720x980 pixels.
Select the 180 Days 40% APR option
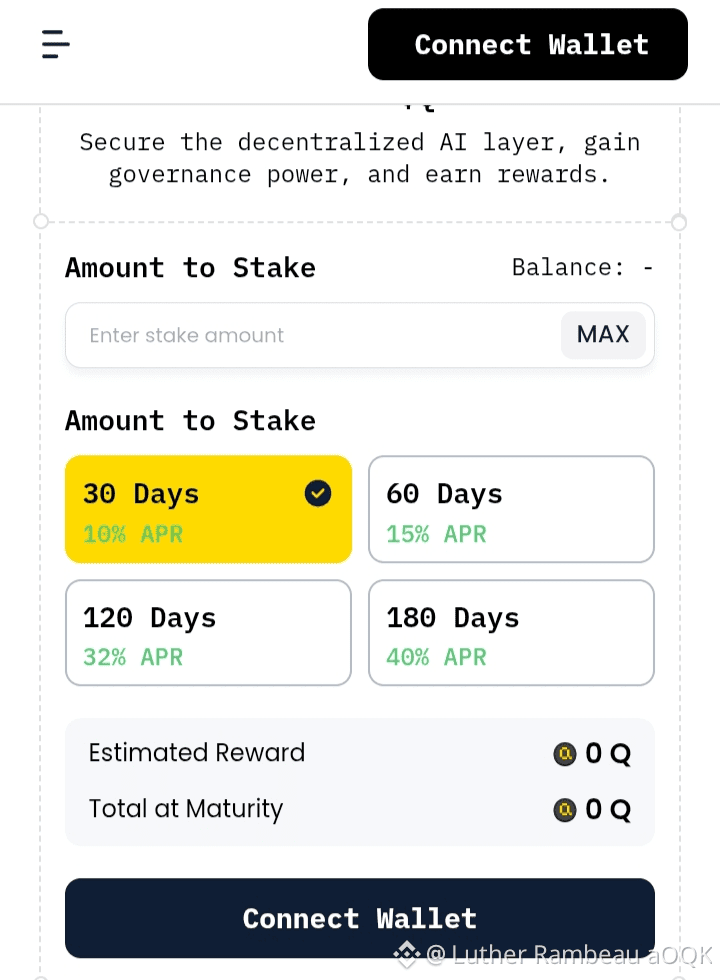[x=511, y=633]
